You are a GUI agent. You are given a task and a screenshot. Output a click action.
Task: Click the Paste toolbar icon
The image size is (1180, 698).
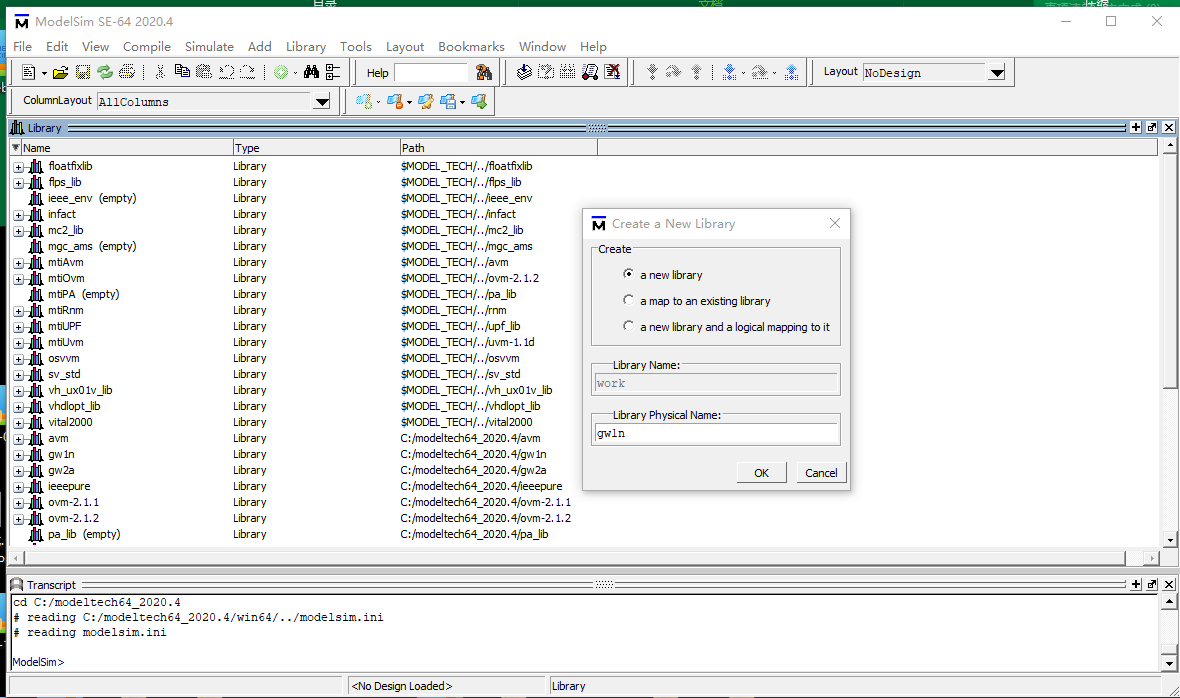204,72
